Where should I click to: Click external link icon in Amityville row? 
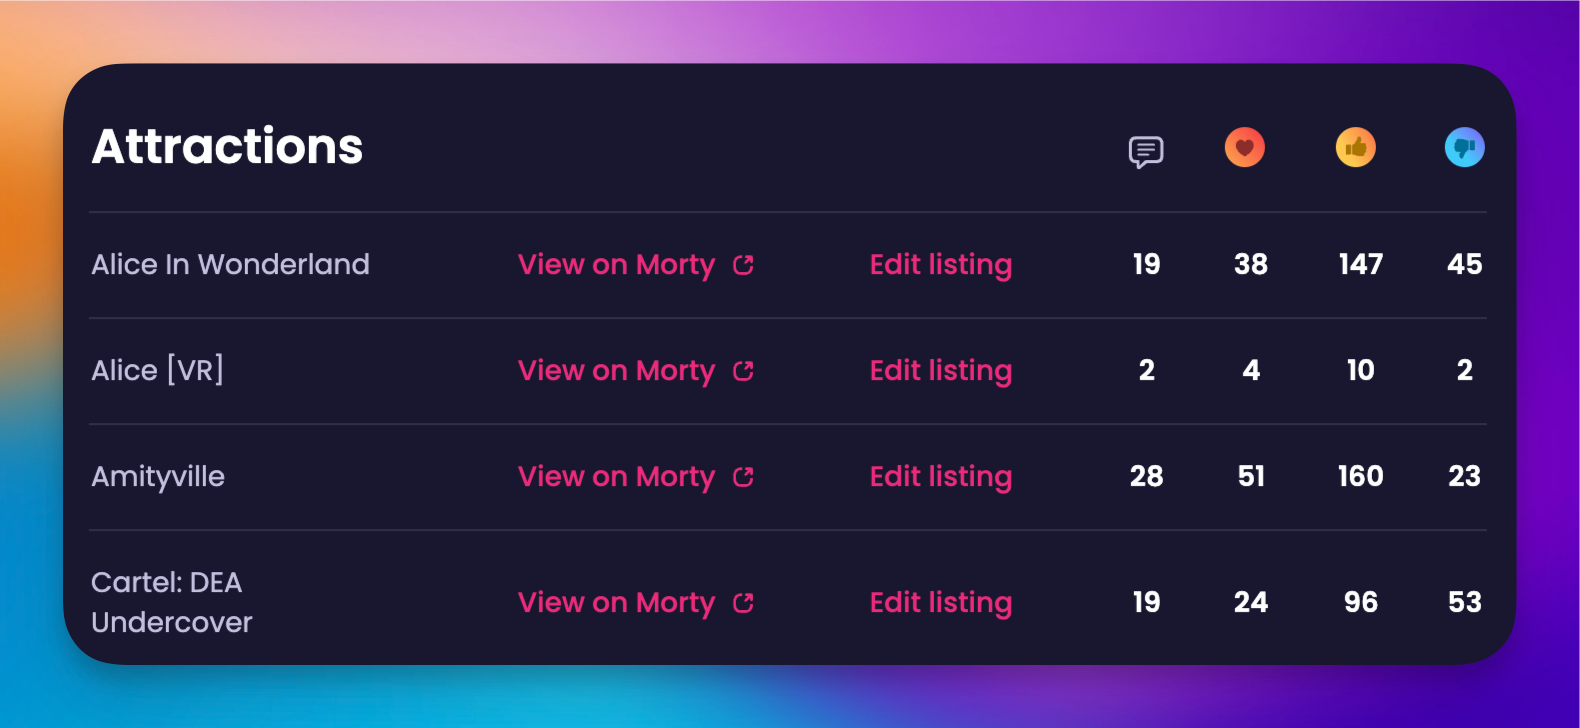743,477
